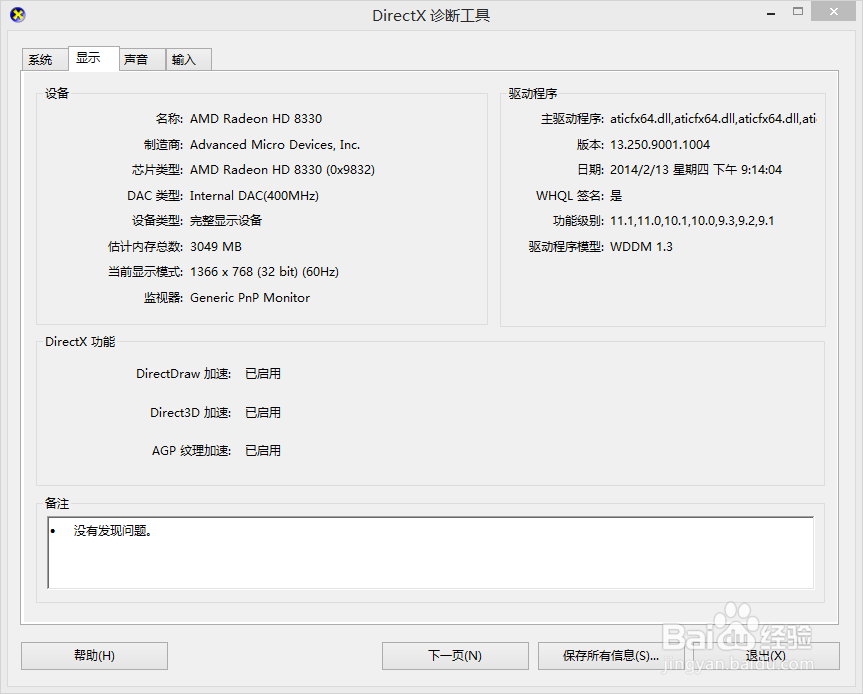Click Generic PnP Monitor value
This screenshot has height=694, width=863.
[x=250, y=298]
